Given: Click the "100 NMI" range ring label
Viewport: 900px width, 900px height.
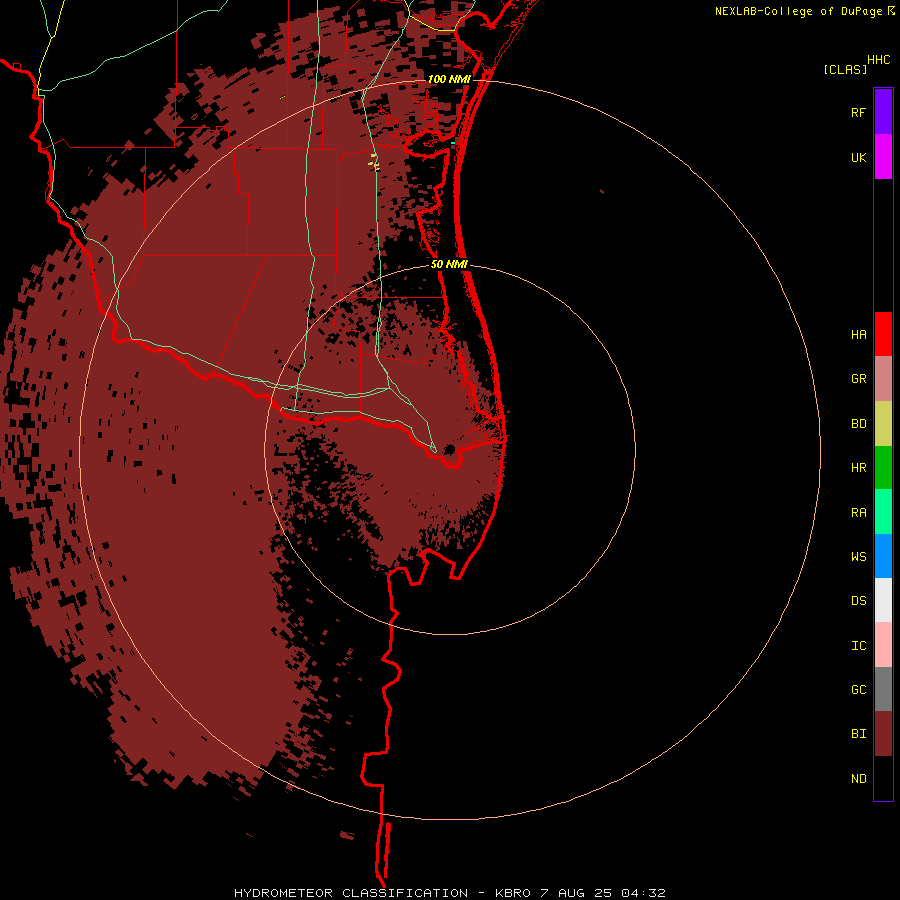Looking at the screenshot, I should 449,79.
